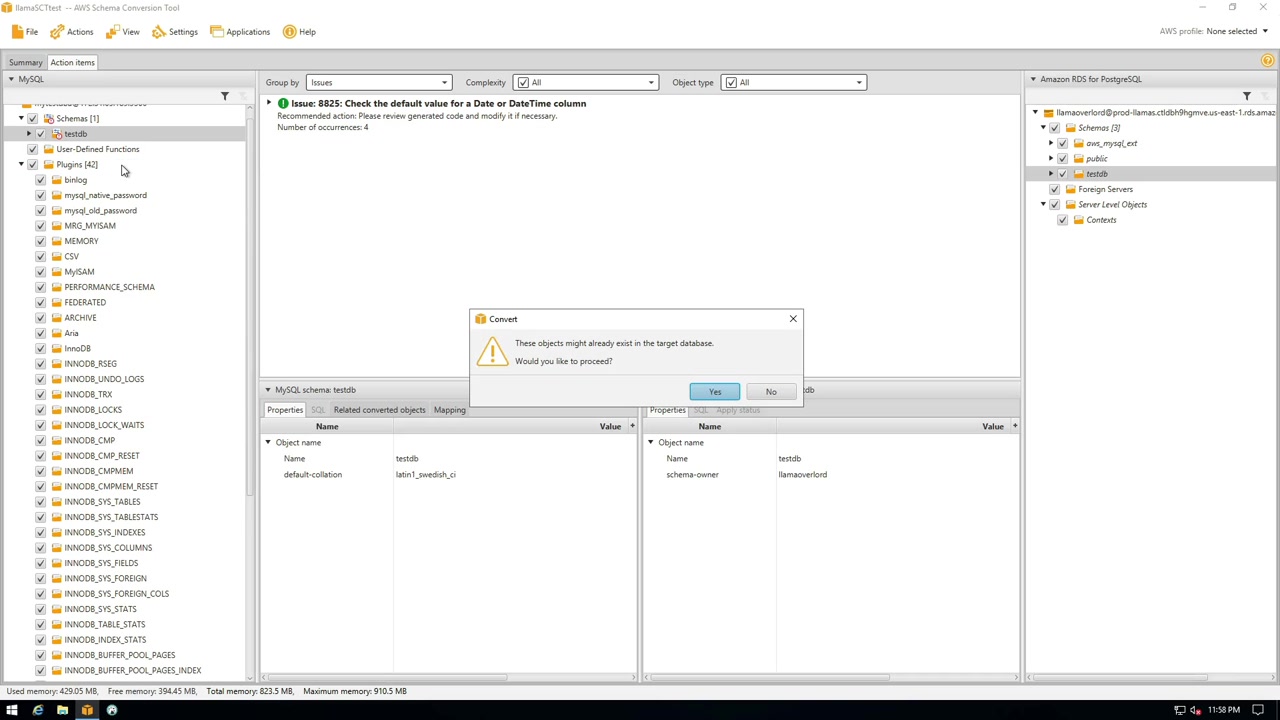Filter the Amazon RDS target tree
Image resolution: width=1280 pixels, height=720 pixels.
(x=1246, y=96)
